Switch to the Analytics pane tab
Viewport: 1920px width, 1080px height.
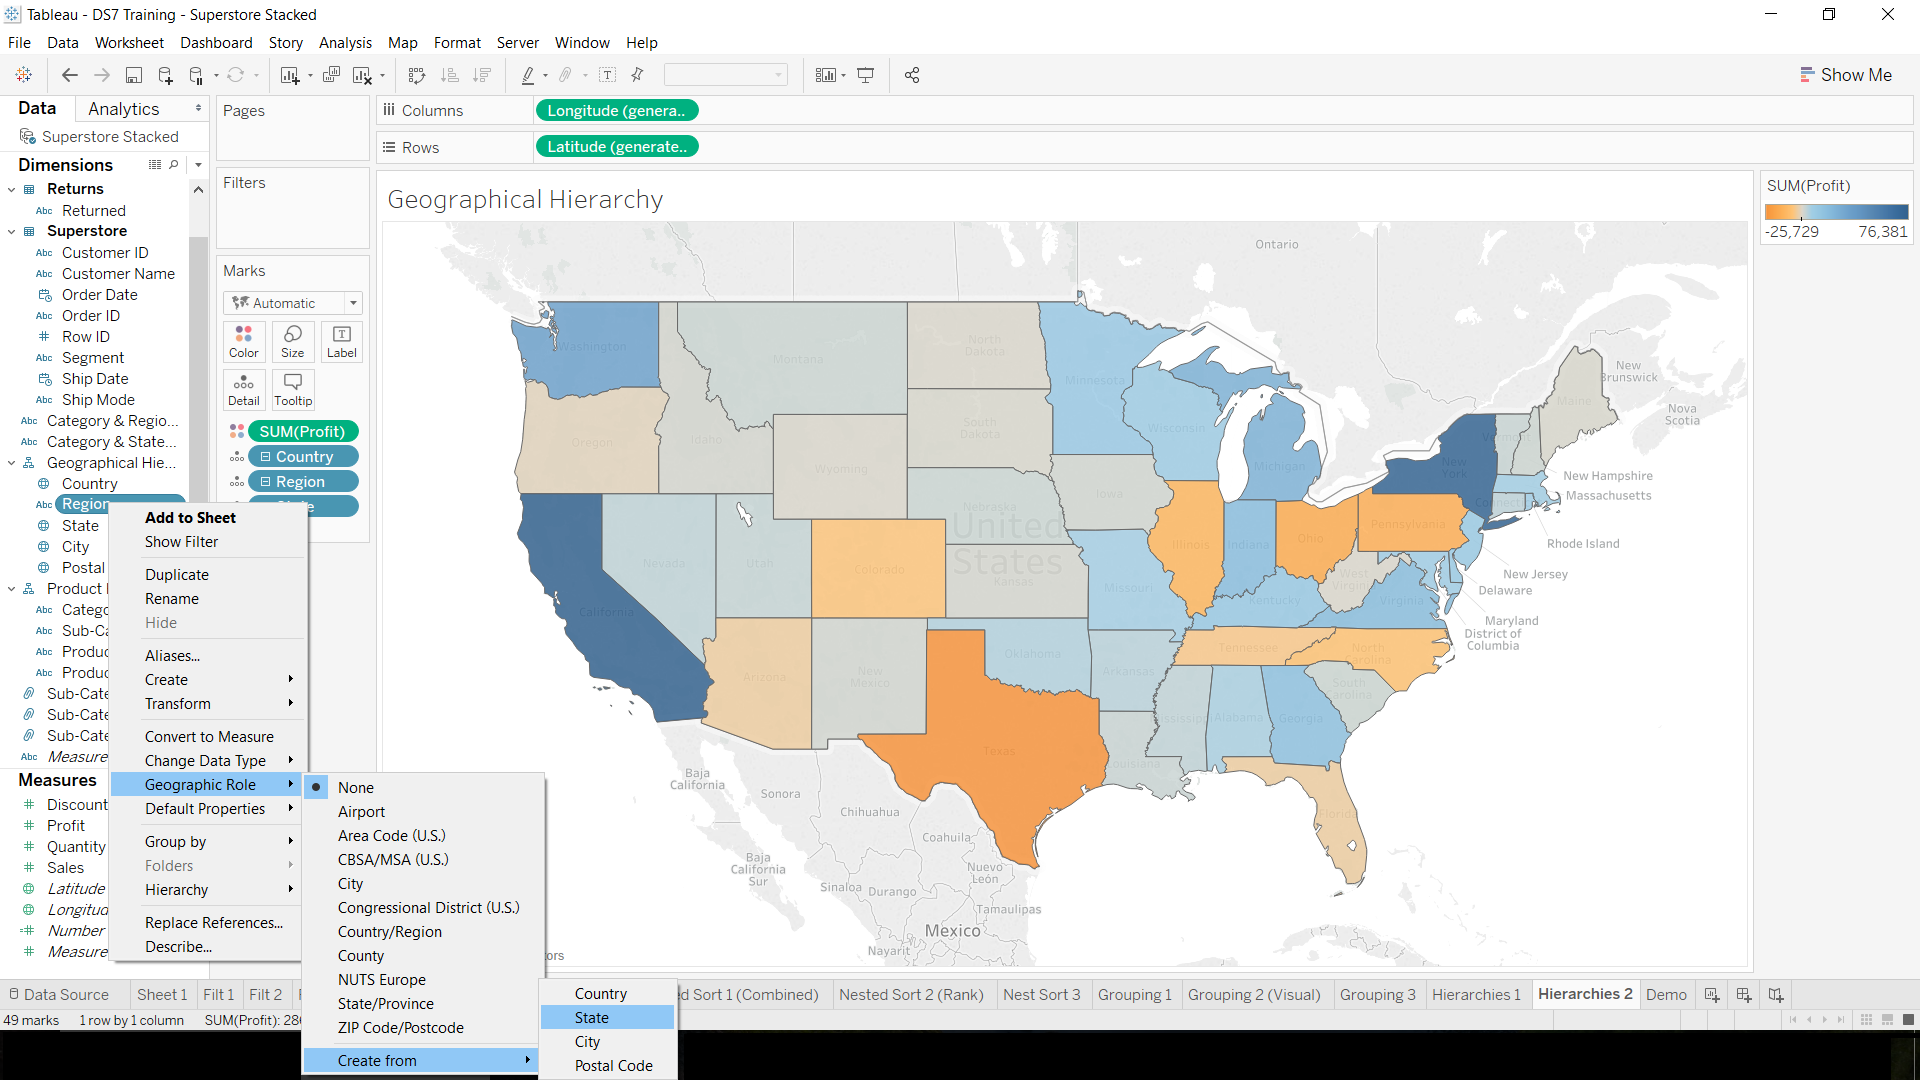[x=123, y=108]
